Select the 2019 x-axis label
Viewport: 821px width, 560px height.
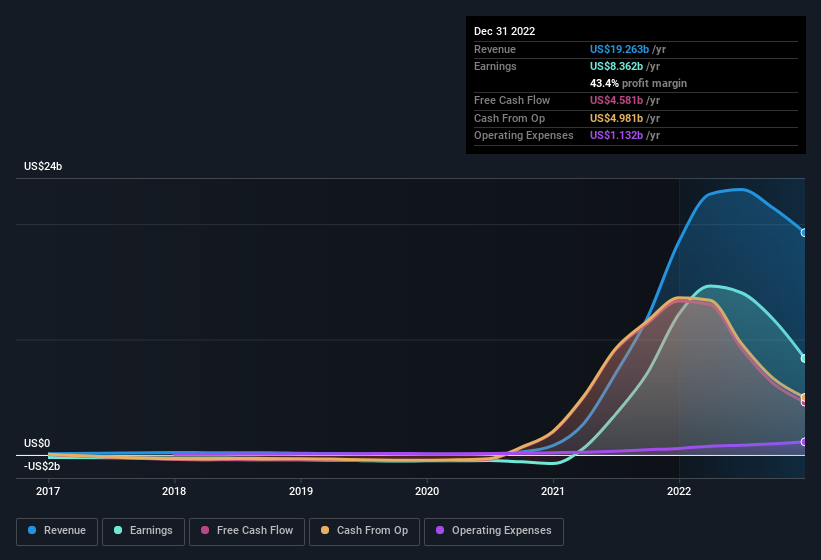pos(301,491)
